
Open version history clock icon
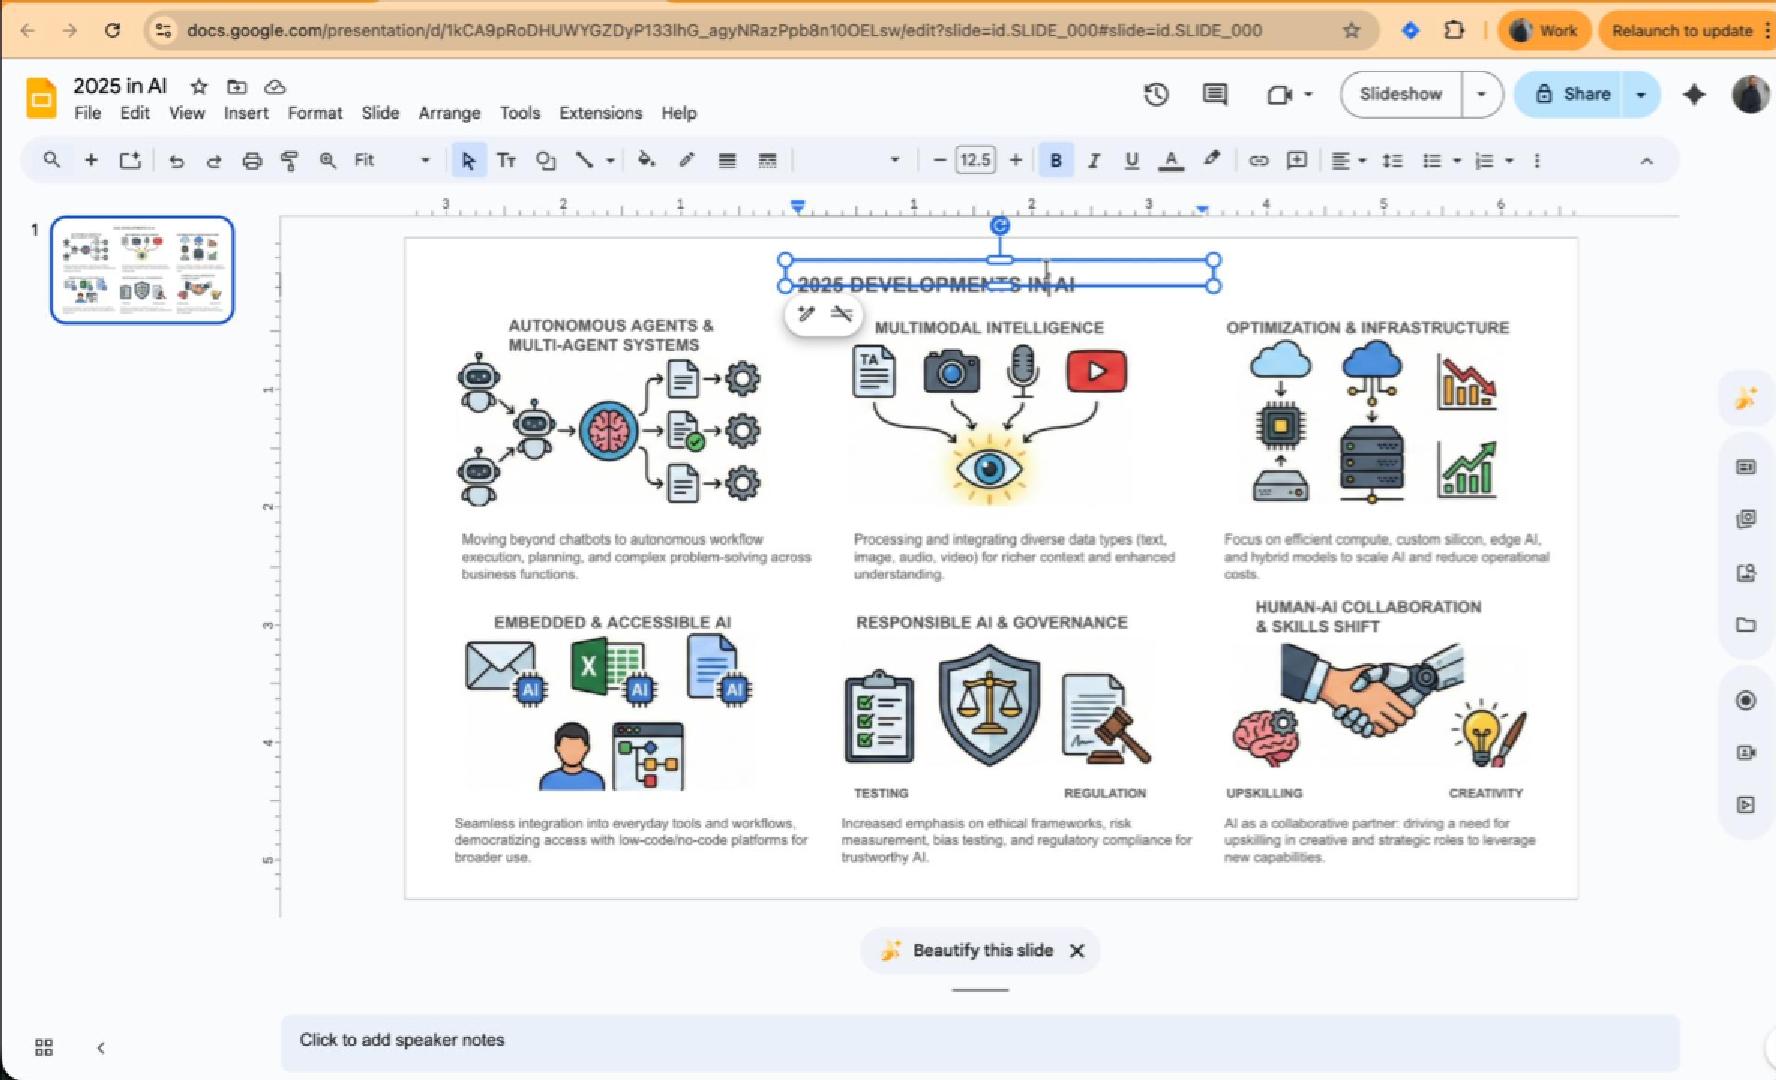(x=1156, y=94)
